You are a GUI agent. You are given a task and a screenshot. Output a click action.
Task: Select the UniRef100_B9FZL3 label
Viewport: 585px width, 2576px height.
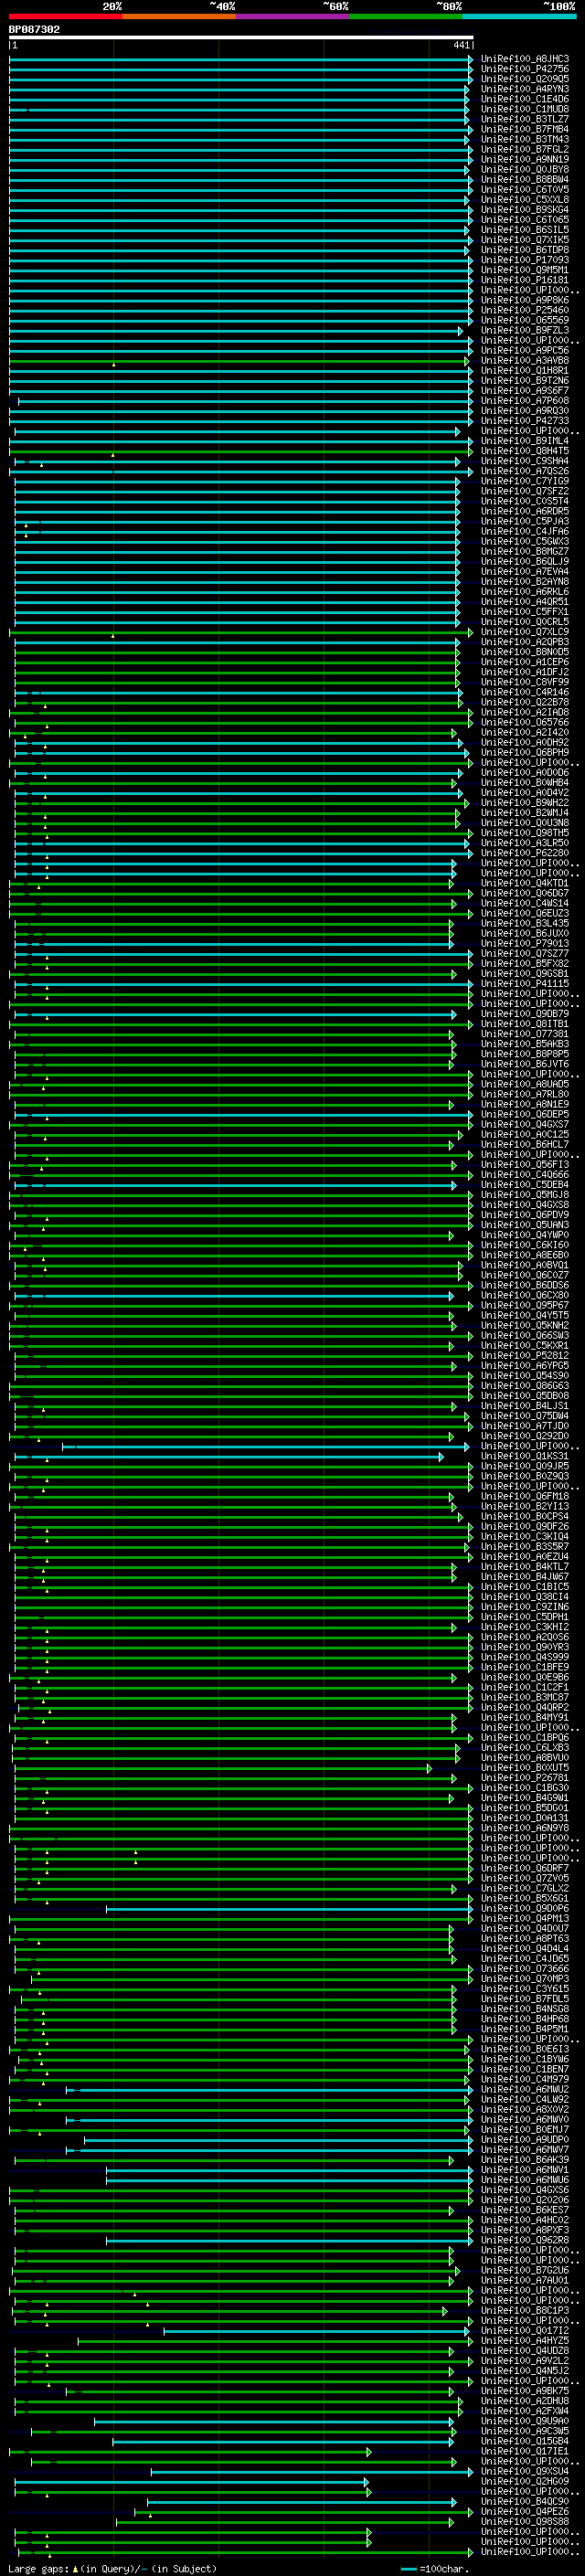(x=525, y=330)
